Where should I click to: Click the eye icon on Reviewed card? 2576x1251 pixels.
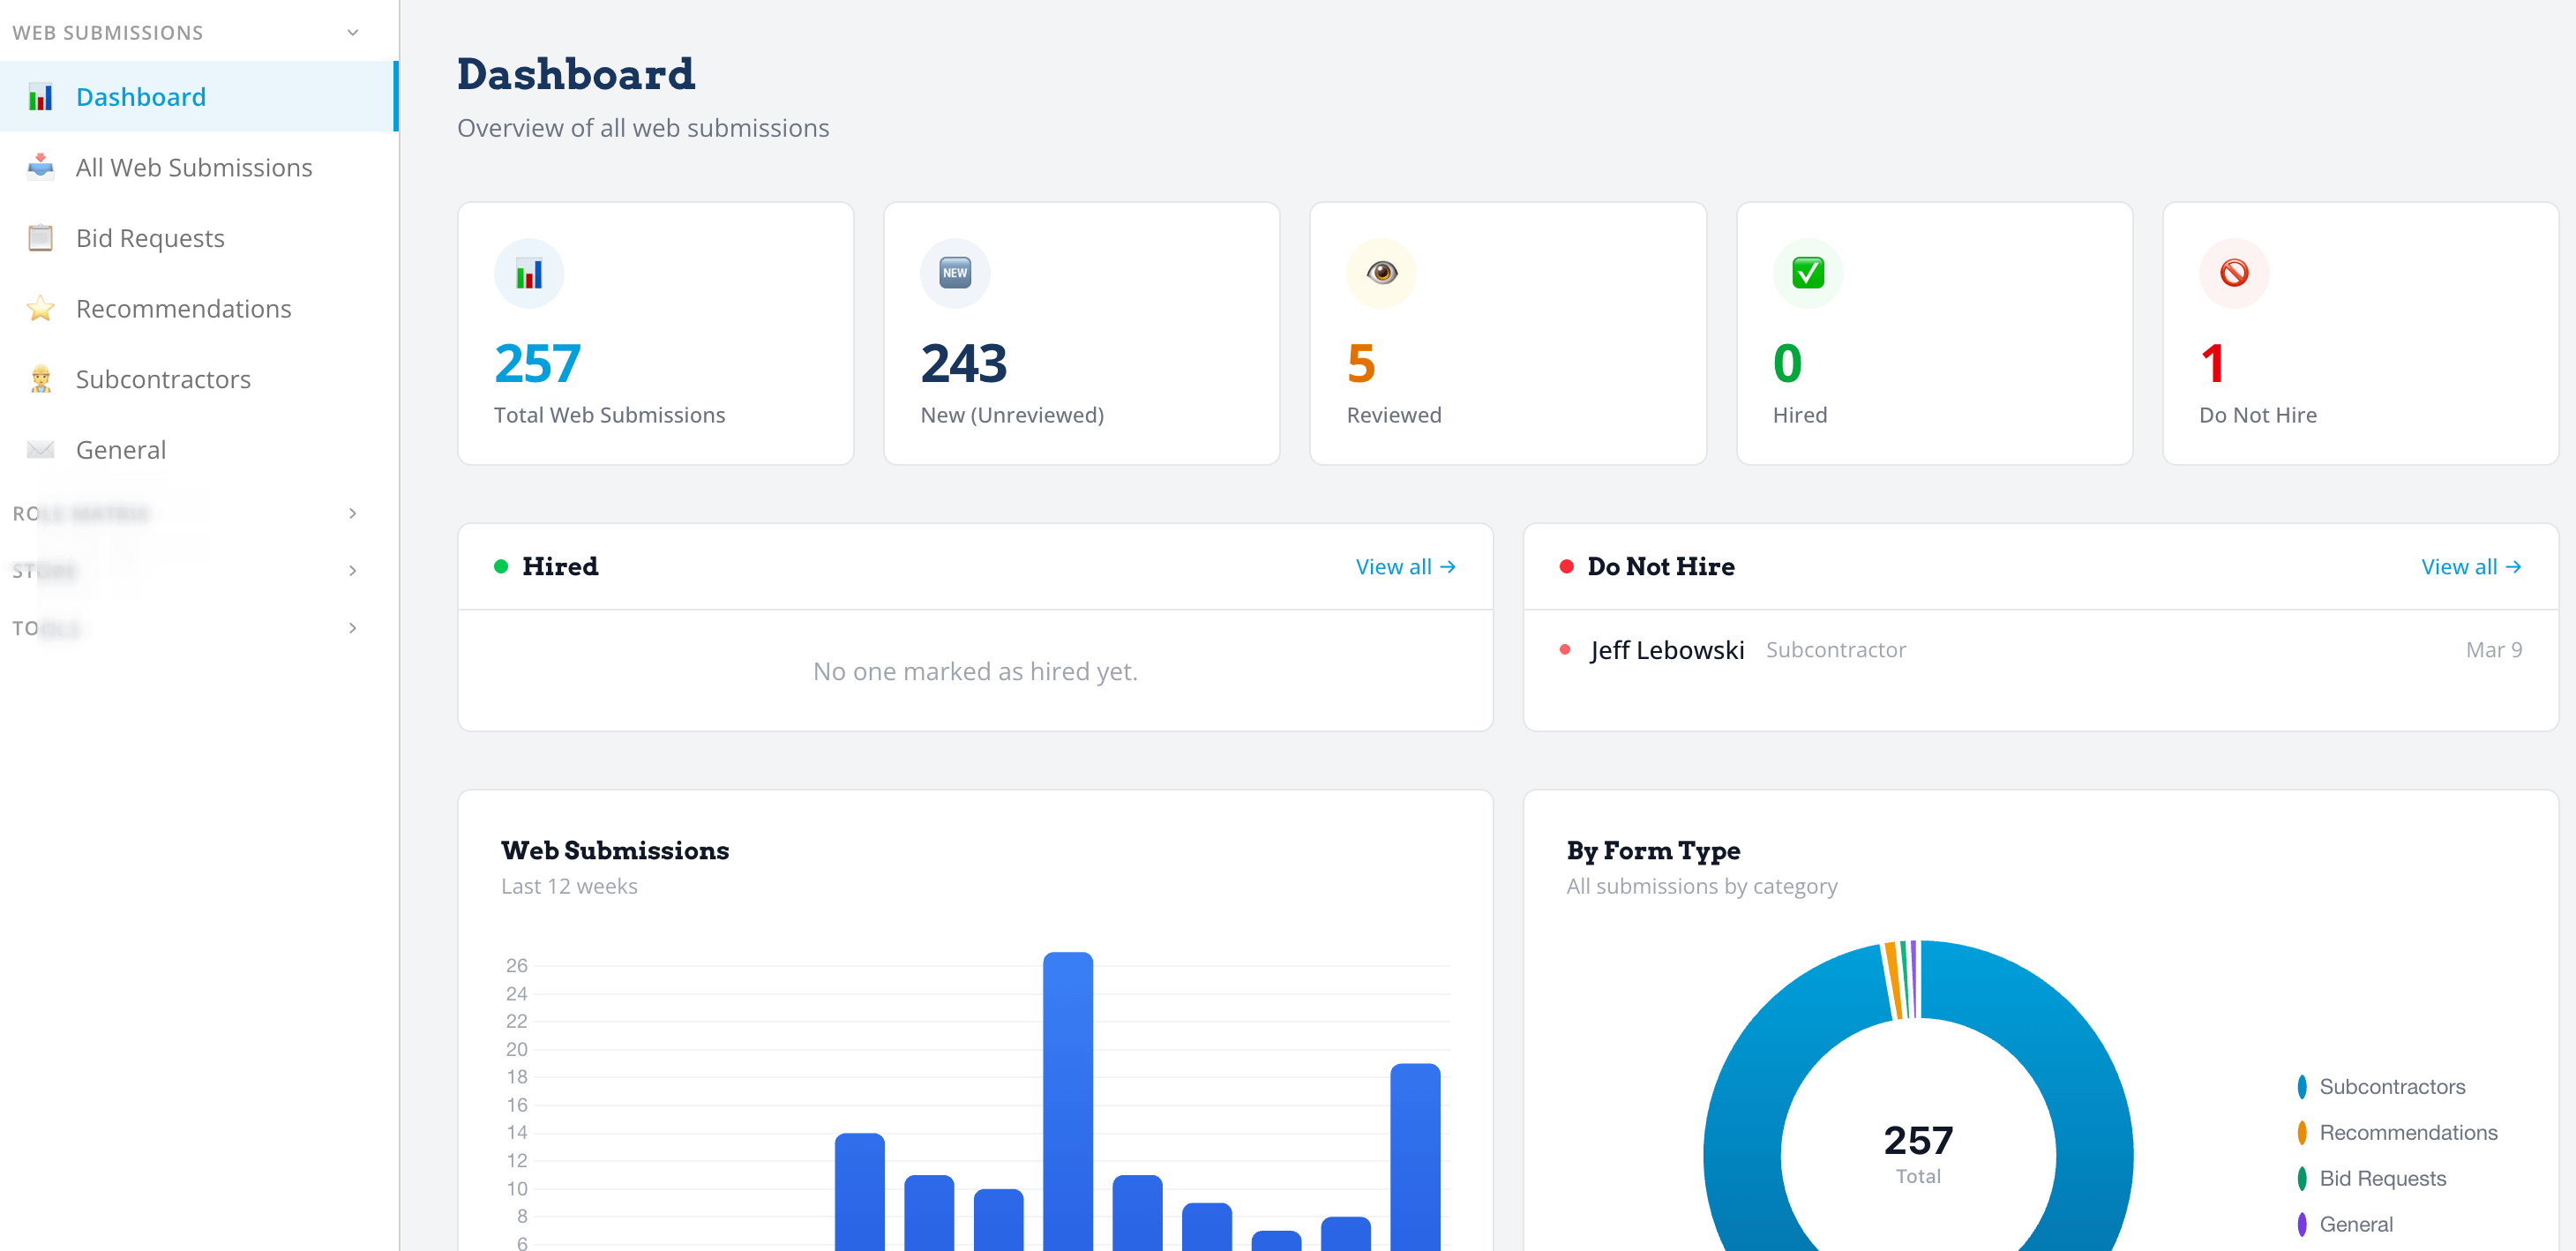point(1381,273)
